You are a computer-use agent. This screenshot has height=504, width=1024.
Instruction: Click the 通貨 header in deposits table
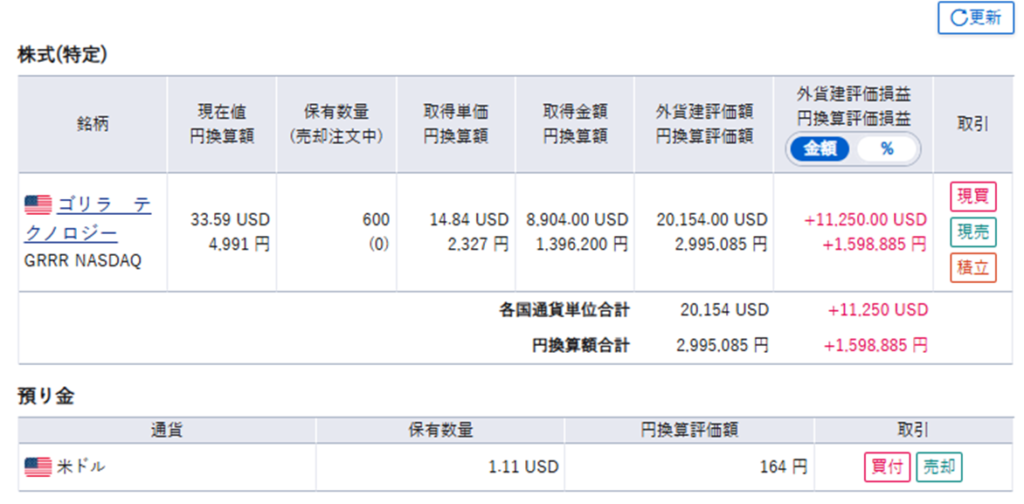tap(166, 431)
